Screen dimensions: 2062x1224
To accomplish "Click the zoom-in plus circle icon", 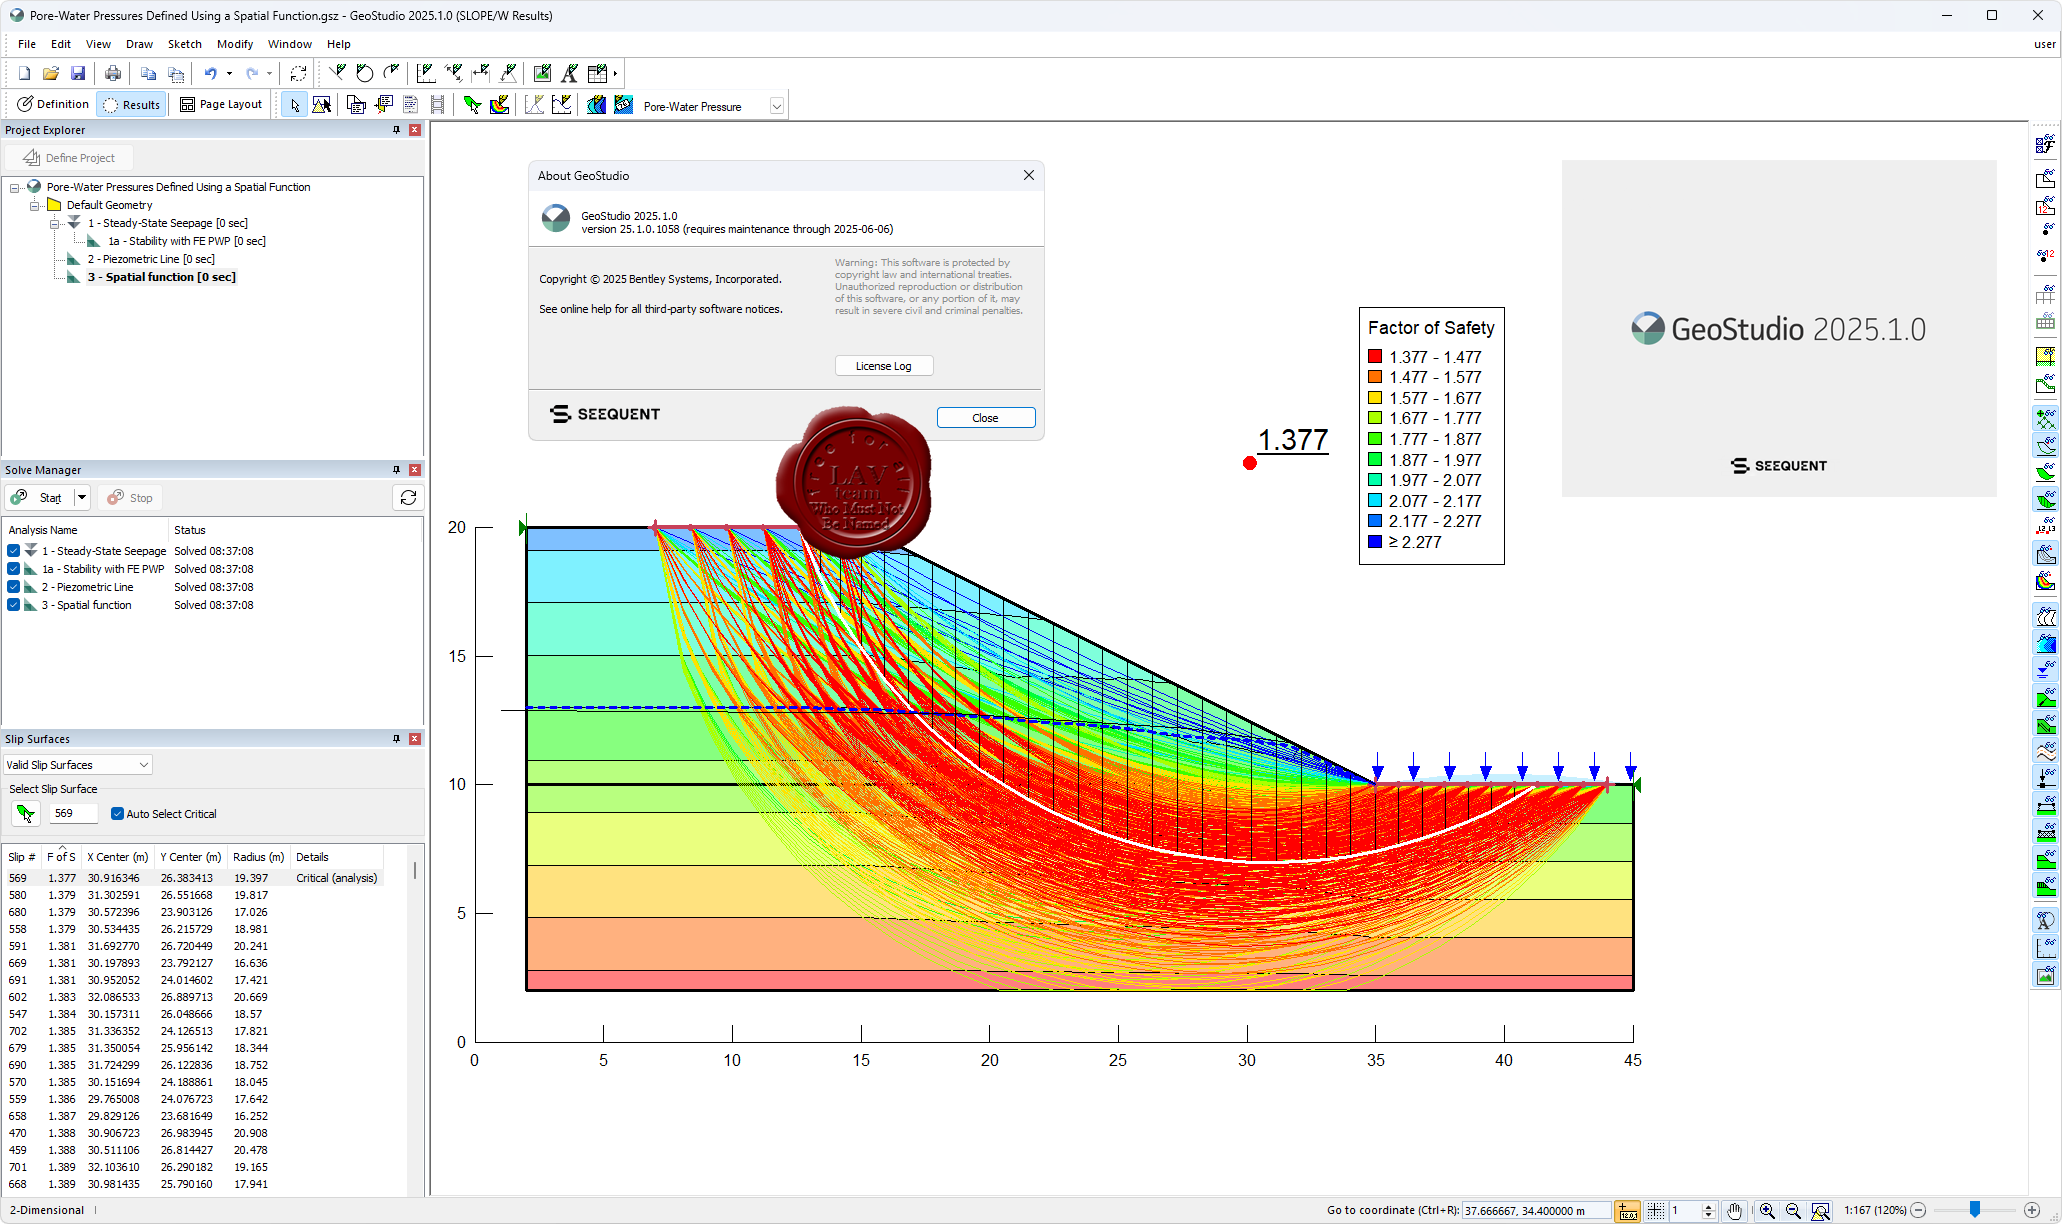I will pos(2032,1210).
